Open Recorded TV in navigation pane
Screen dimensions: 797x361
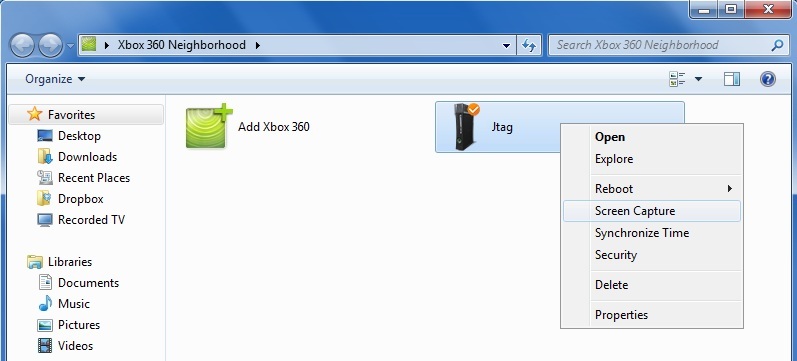(x=91, y=220)
